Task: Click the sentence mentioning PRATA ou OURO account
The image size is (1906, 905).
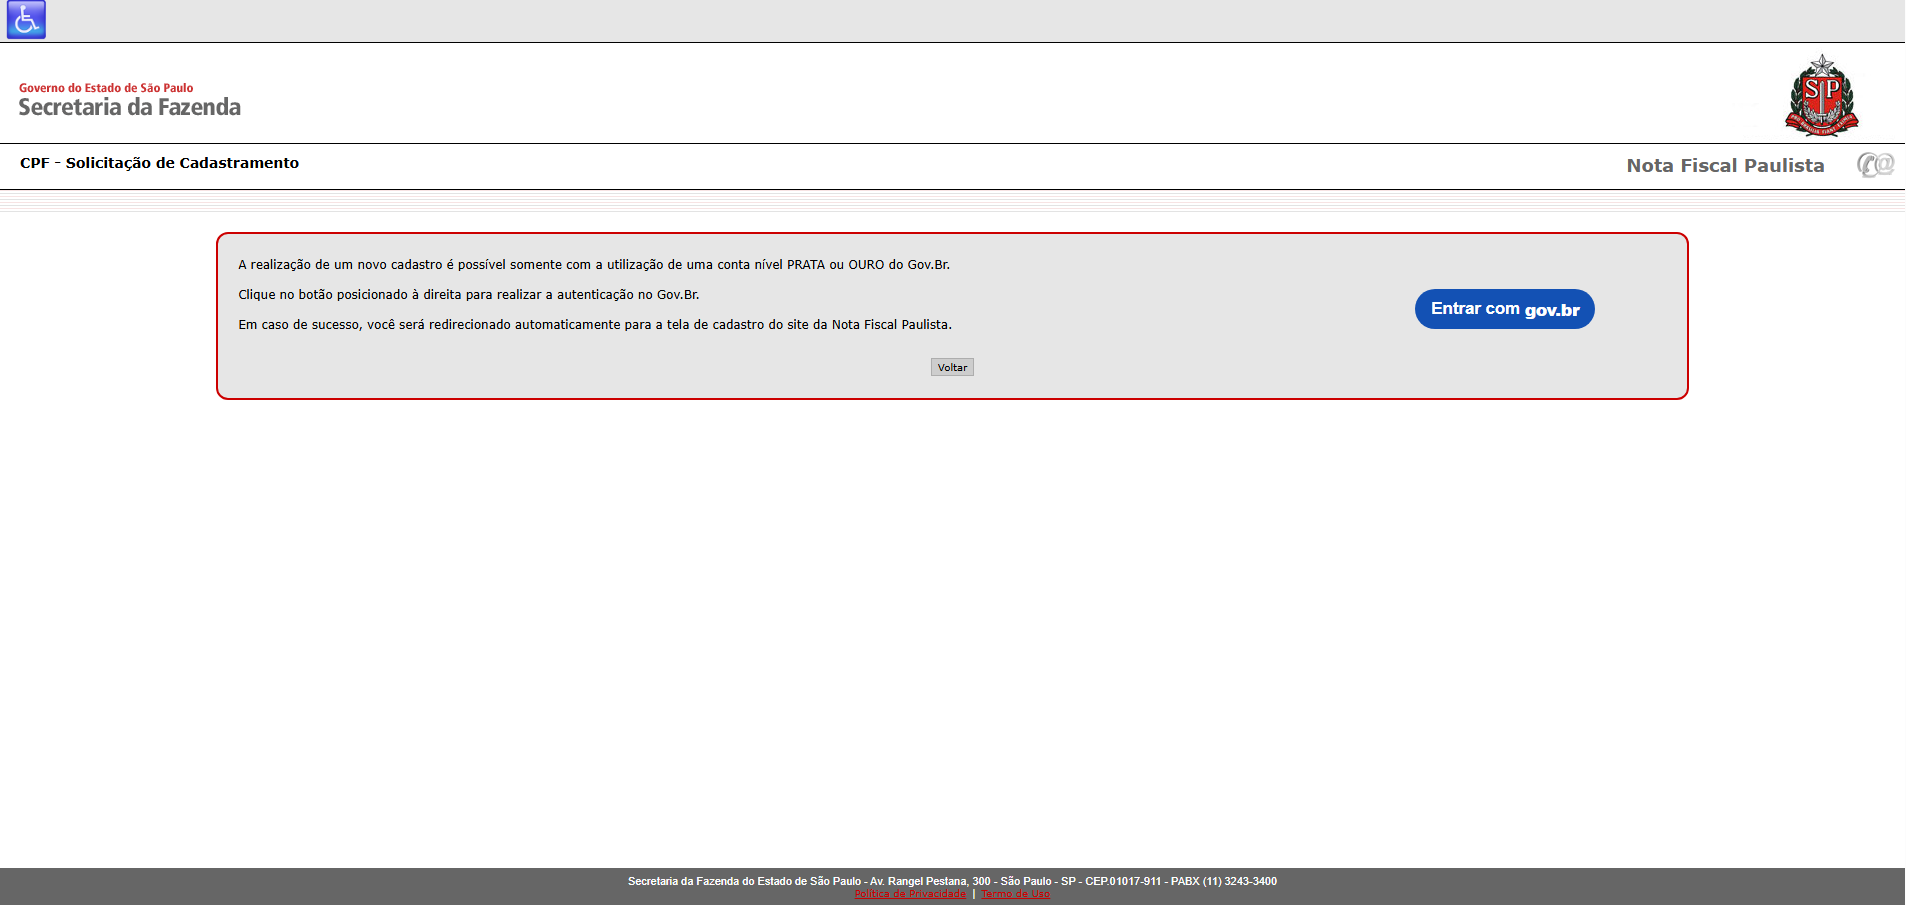Action: tap(594, 265)
